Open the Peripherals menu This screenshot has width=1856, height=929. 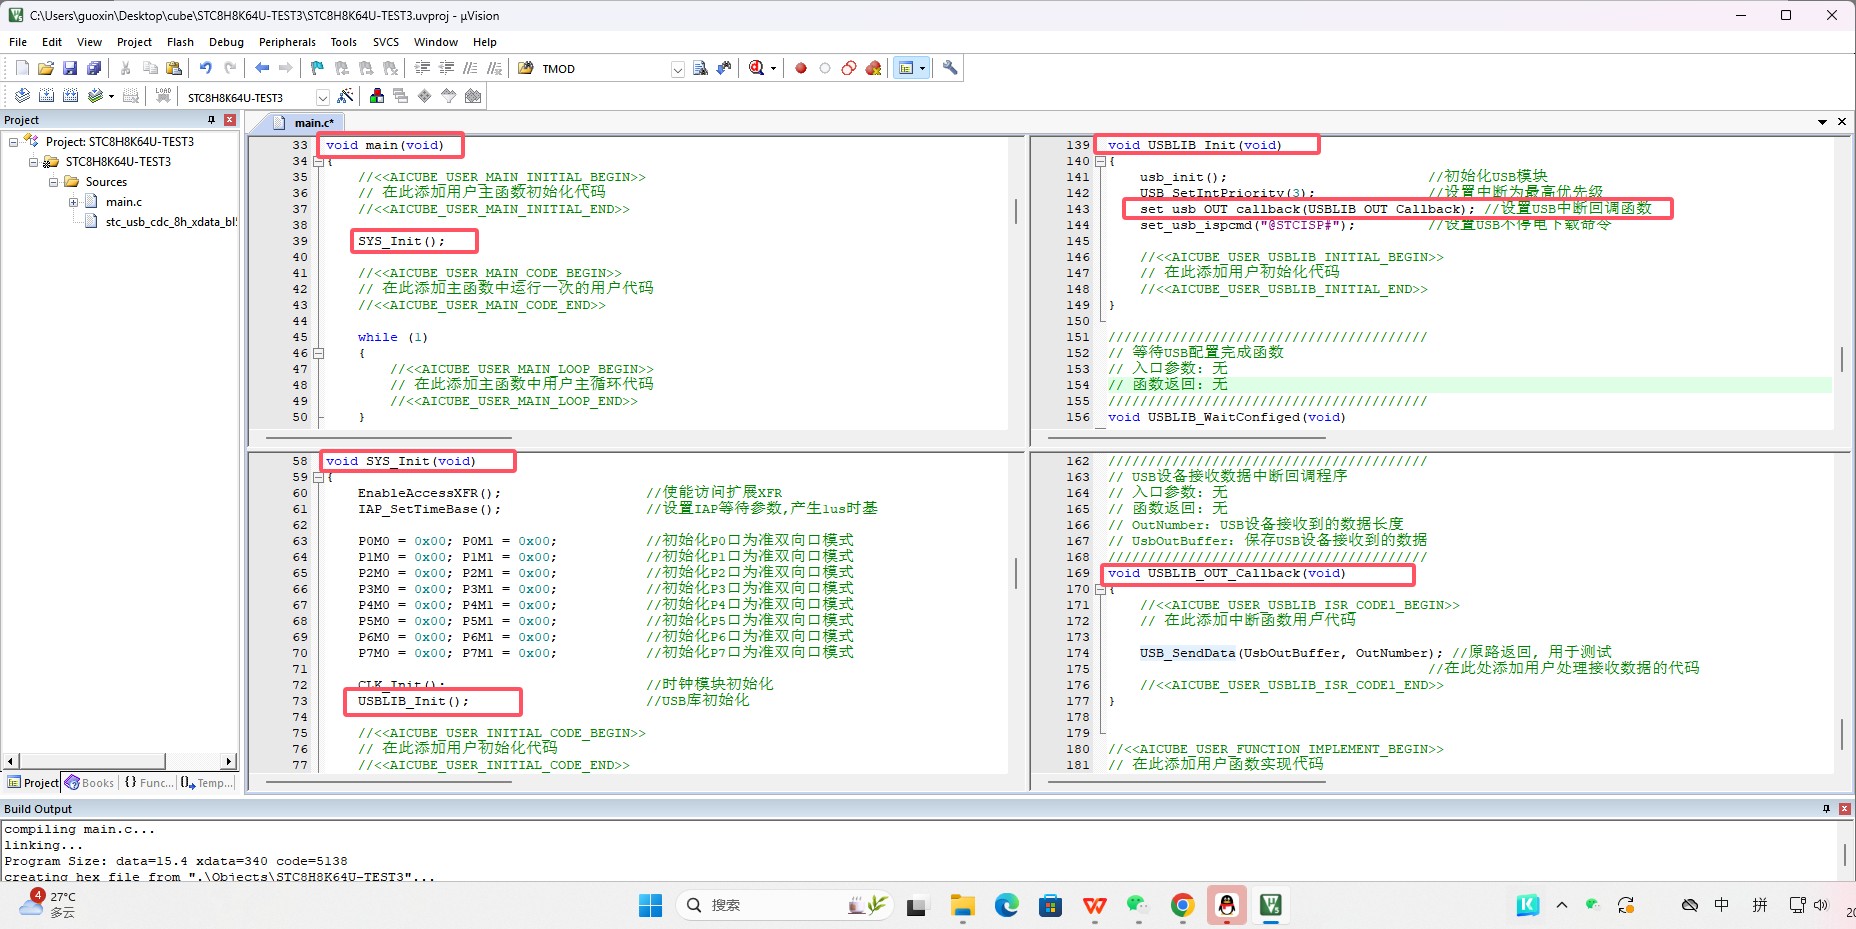point(287,42)
